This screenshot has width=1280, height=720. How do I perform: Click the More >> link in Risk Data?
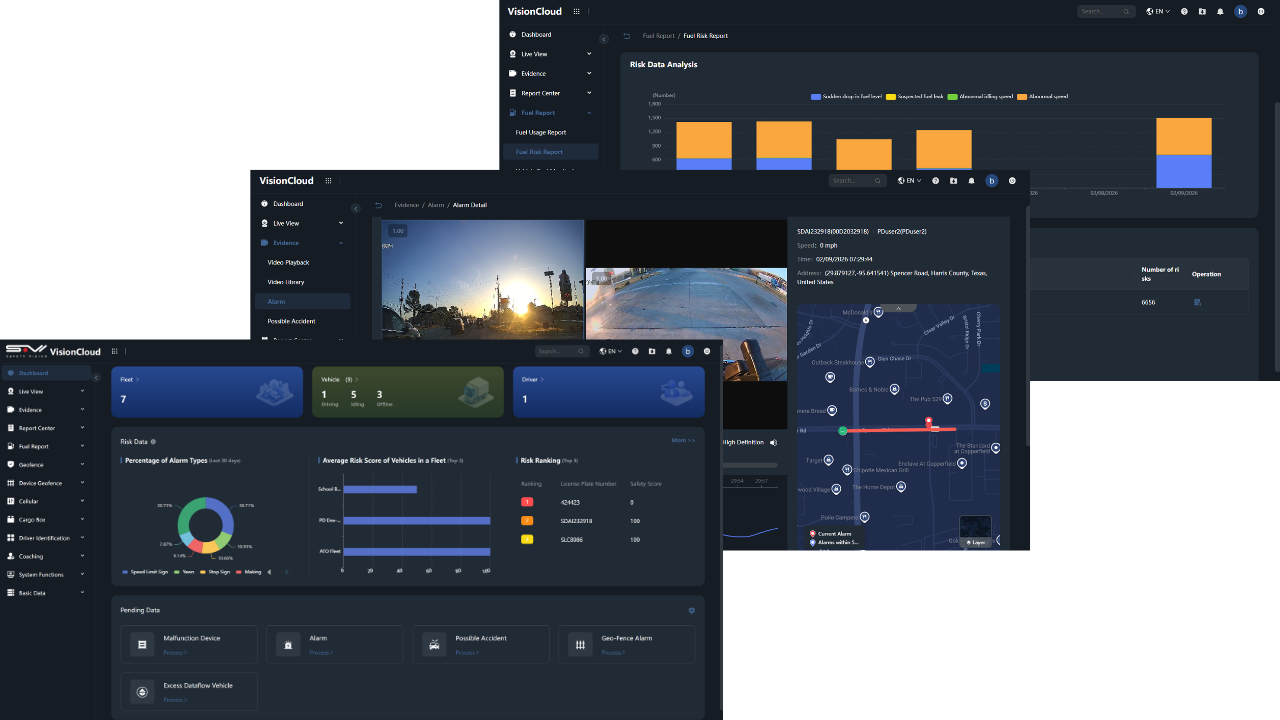click(x=683, y=440)
